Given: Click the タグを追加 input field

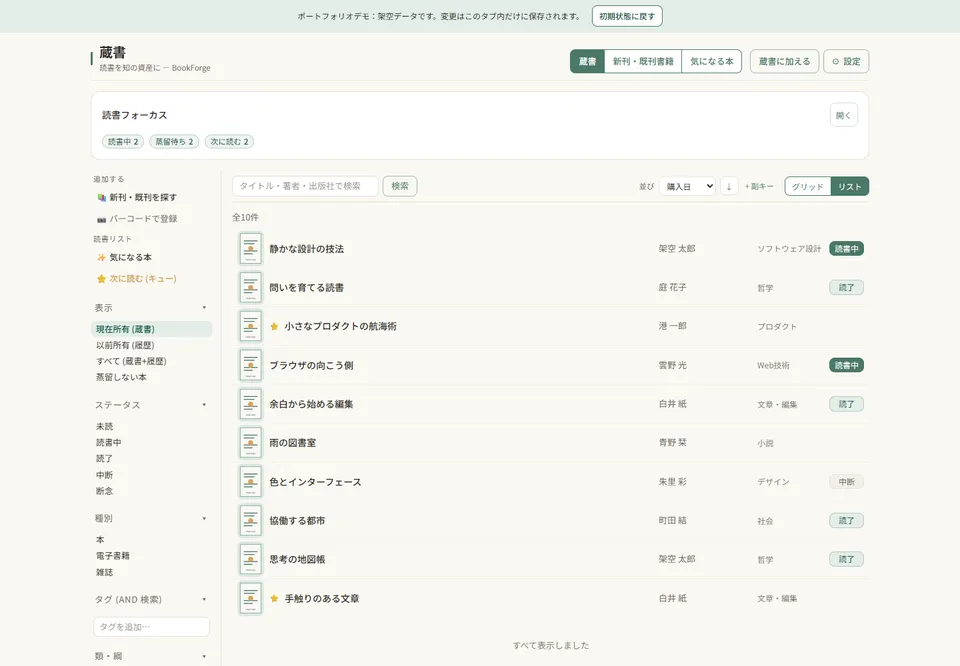Looking at the screenshot, I should [151, 627].
